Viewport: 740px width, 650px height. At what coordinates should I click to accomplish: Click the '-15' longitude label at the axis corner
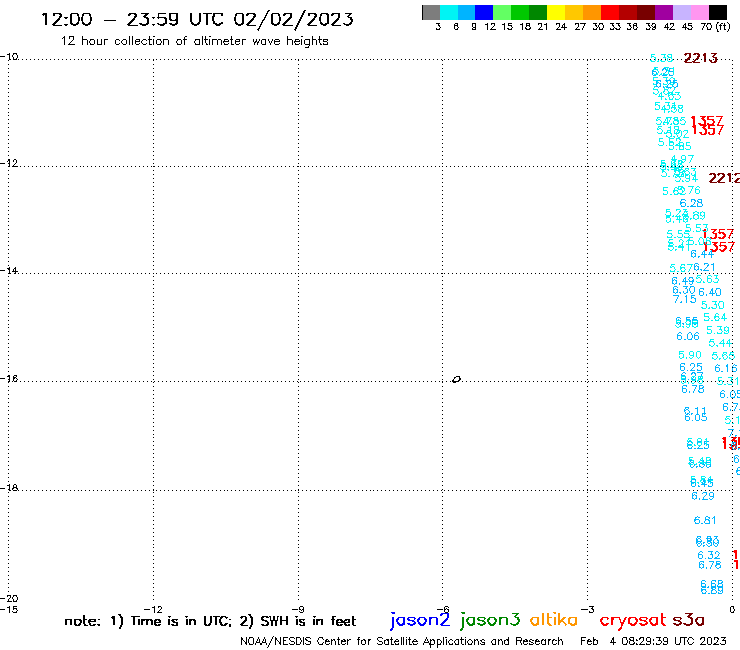[9, 609]
